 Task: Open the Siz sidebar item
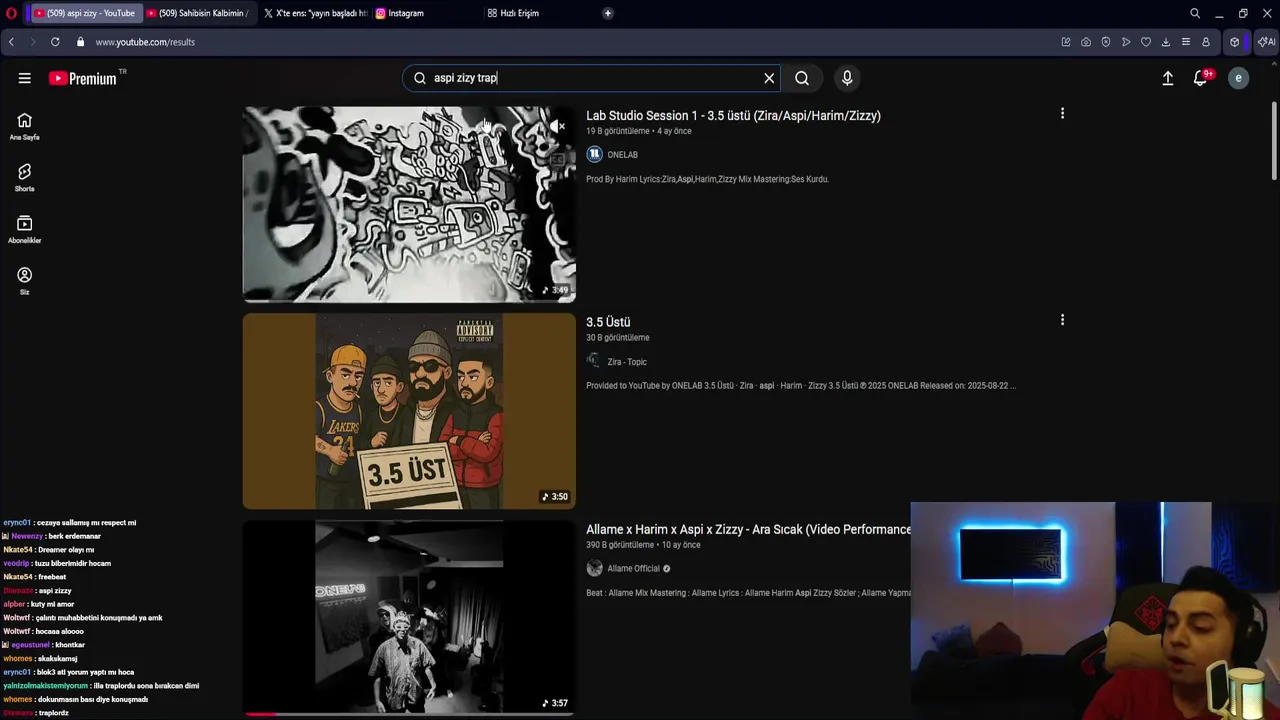[x=25, y=281]
